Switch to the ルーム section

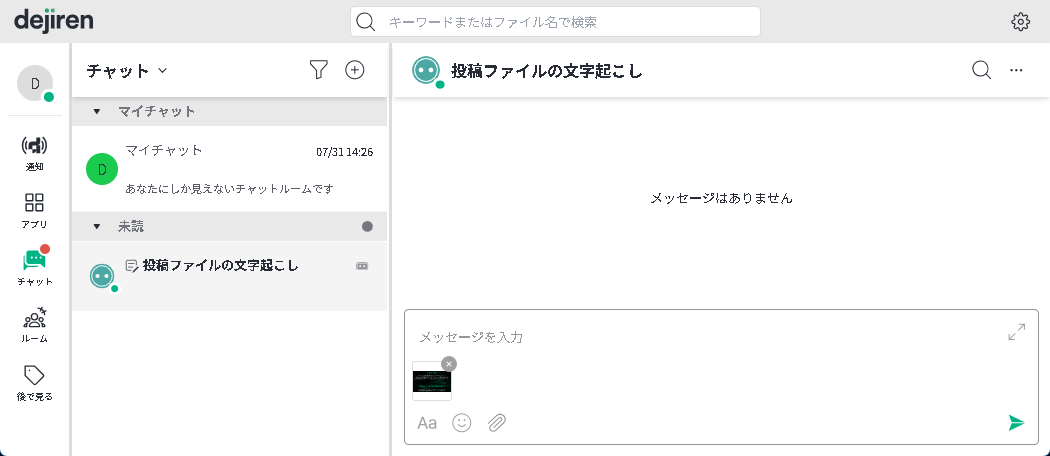34,325
